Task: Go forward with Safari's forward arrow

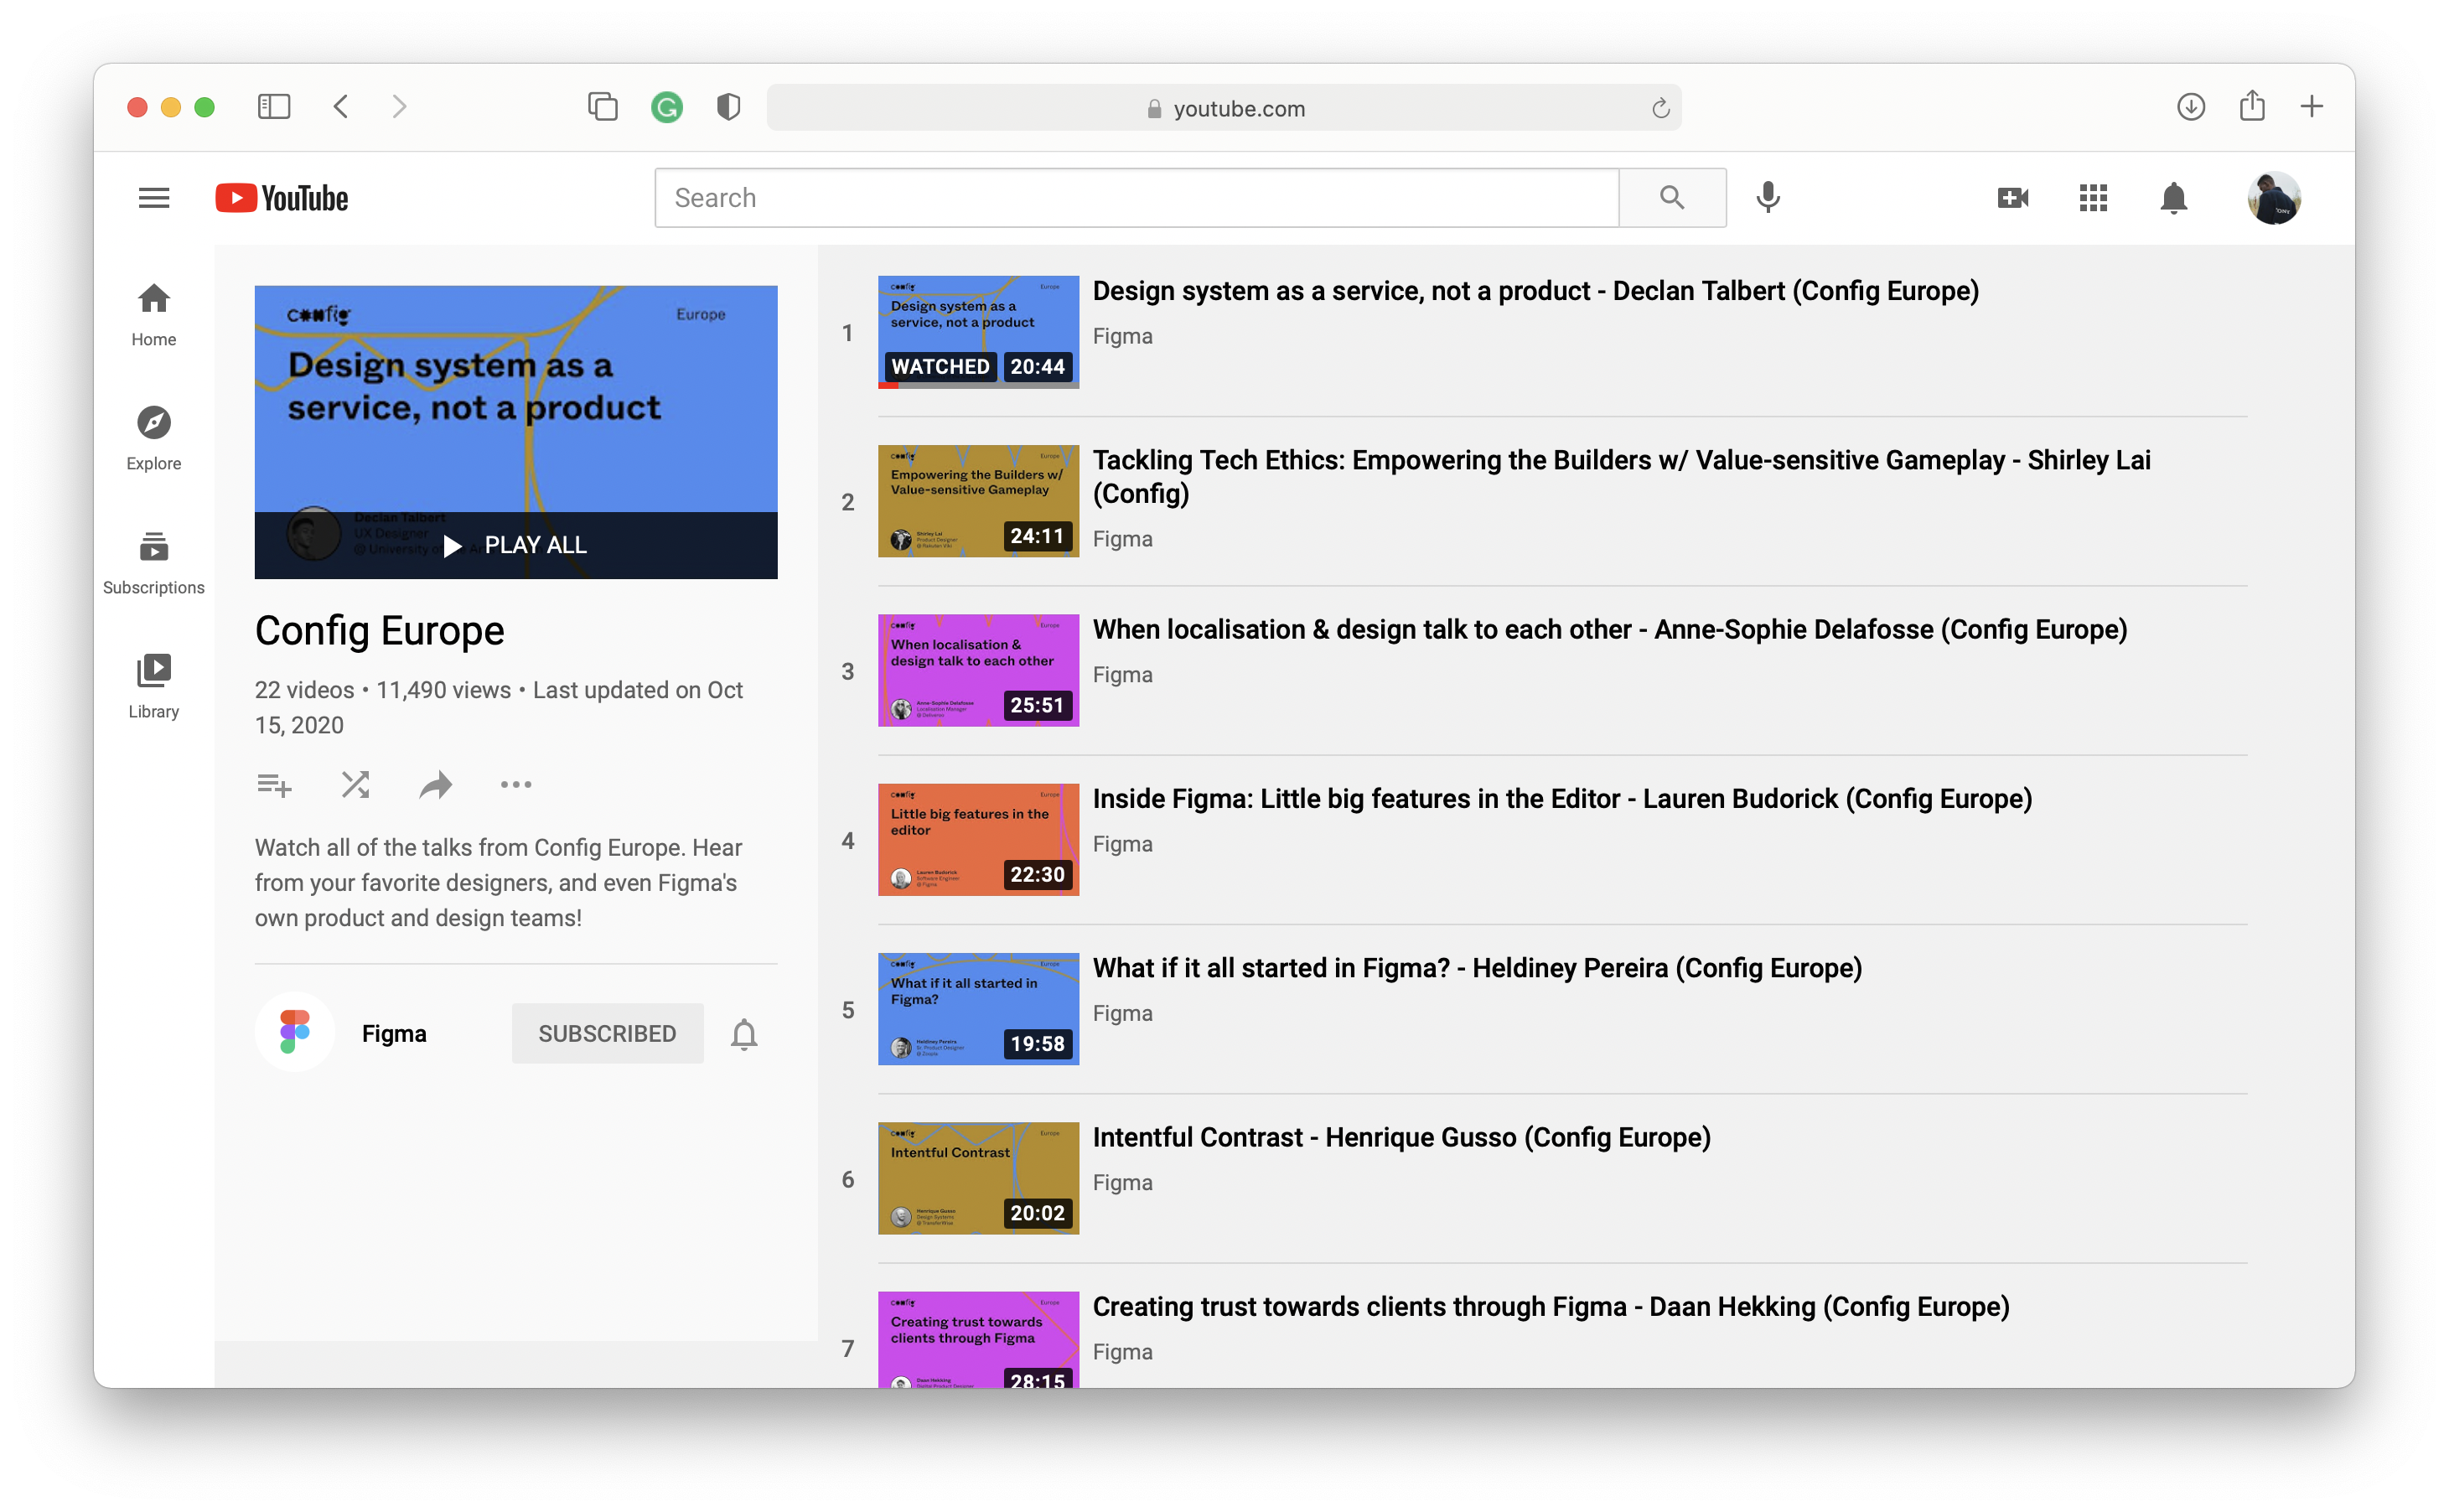Action: click(400, 107)
